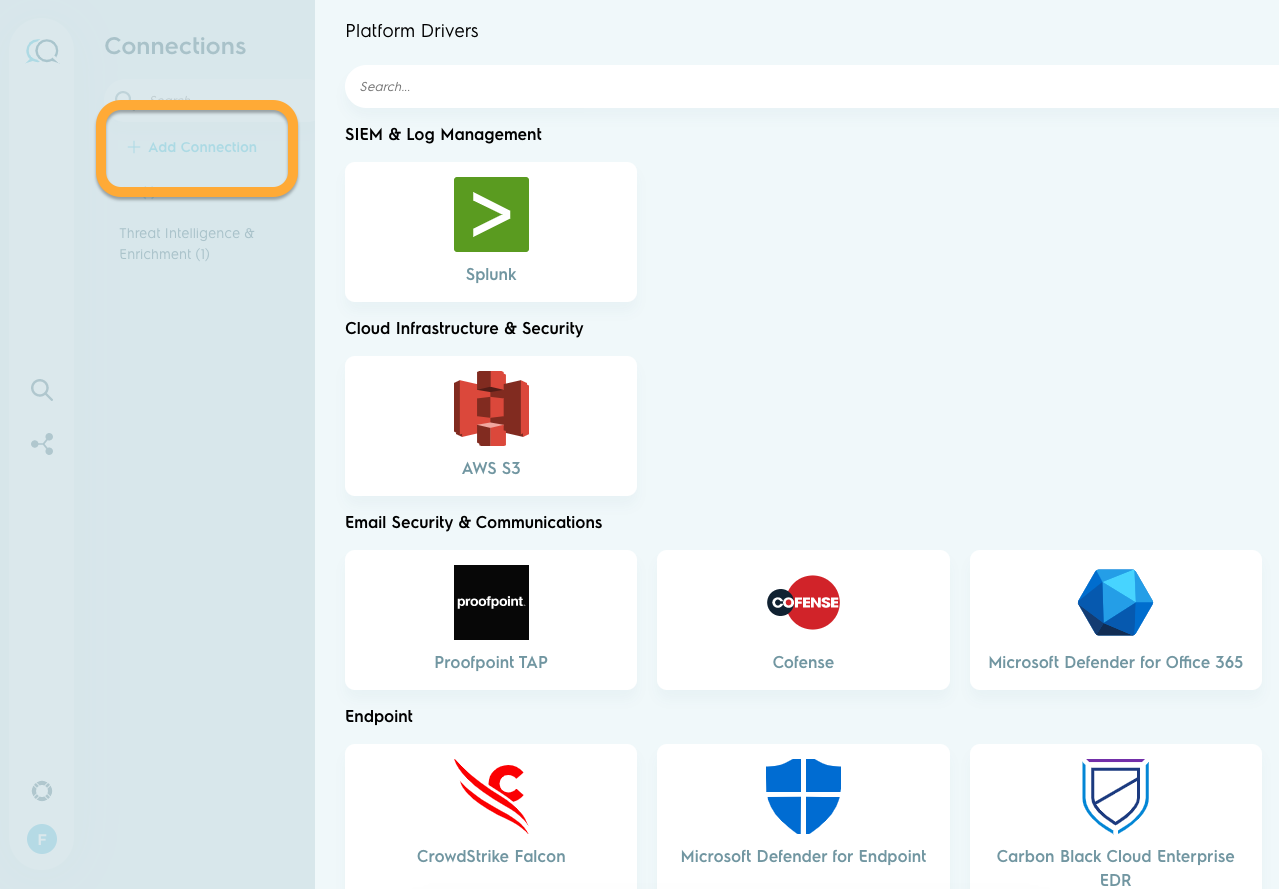Click the SIEM & Log Management heading

click(x=443, y=134)
